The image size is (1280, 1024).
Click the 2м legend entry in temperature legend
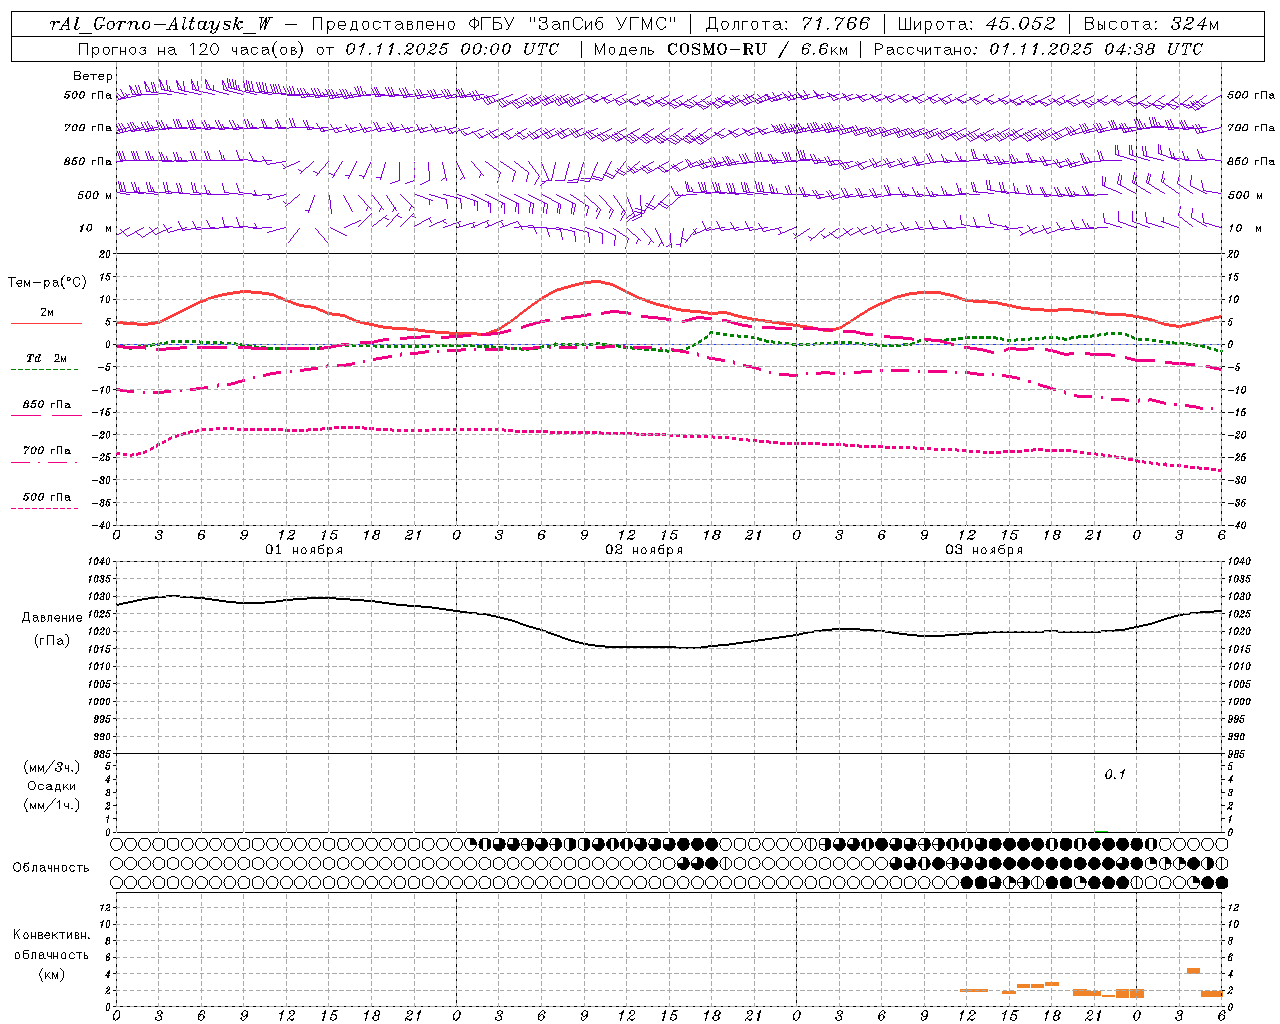pyautogui.click(x=47, y=313)
